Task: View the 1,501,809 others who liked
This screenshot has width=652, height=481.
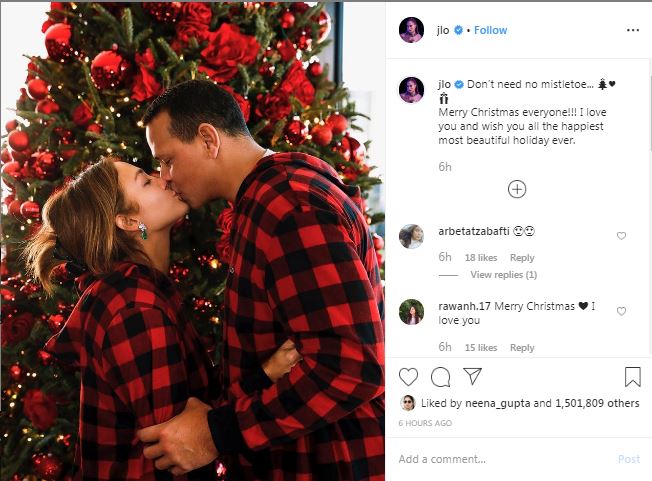Action: pyautogui.click(x=598, y=404)
